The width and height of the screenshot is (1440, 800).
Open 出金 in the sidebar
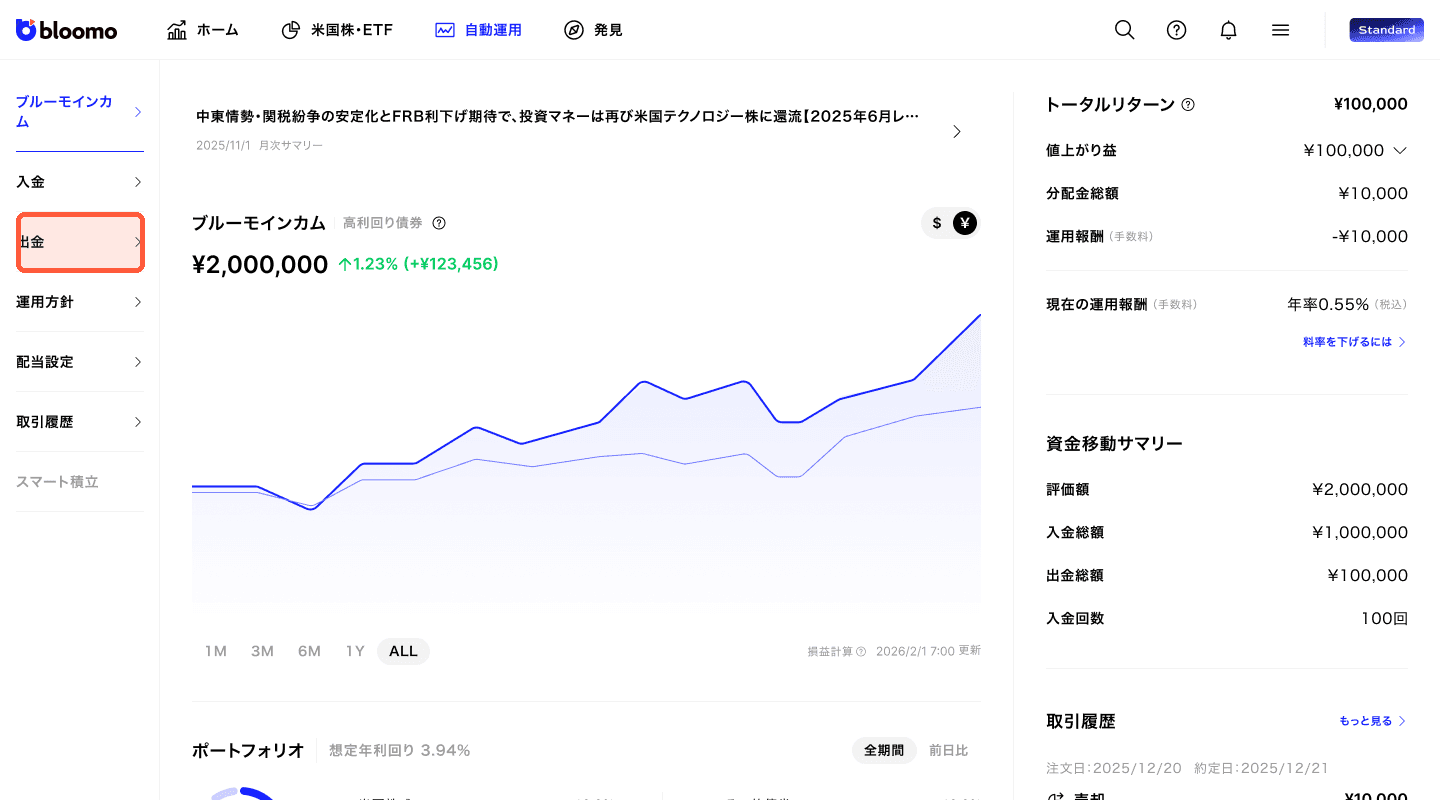point(80,242)
